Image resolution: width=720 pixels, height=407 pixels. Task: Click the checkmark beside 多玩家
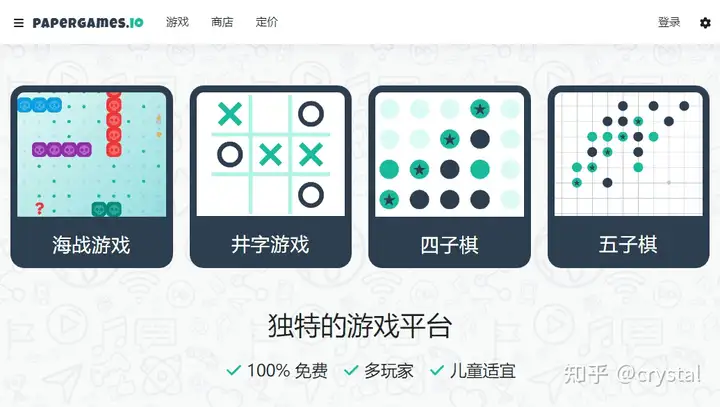(x=351, y=370)
